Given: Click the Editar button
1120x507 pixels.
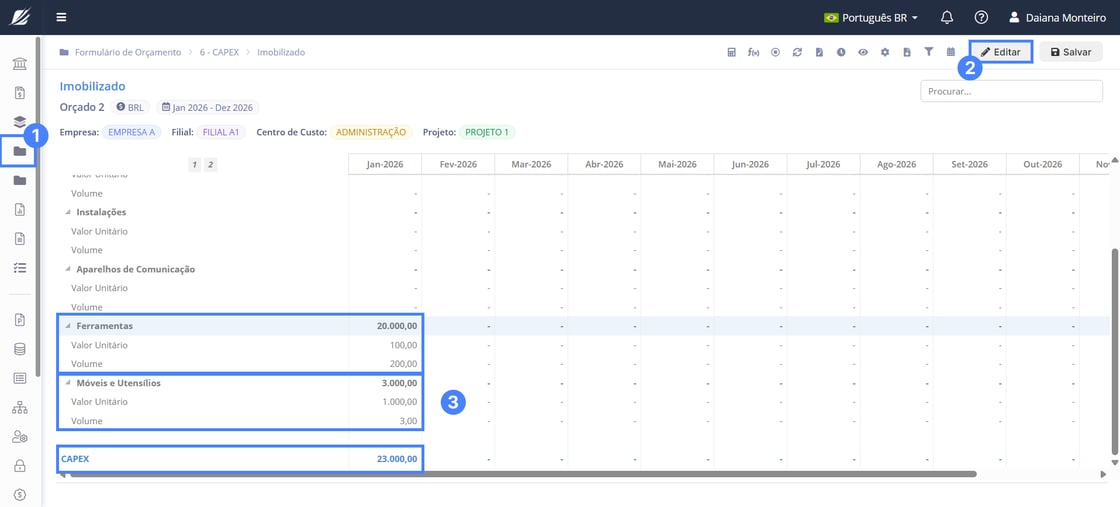Looking at the screenshot, I should pos(1001,52).
